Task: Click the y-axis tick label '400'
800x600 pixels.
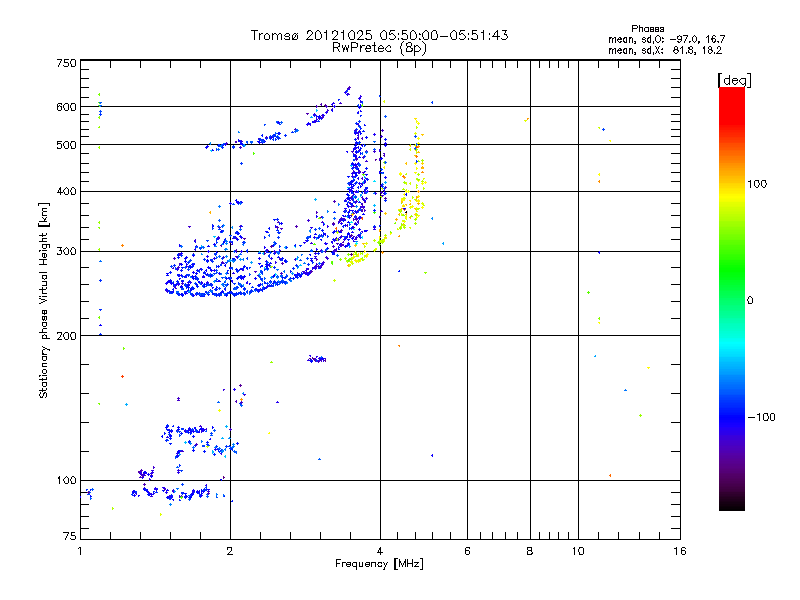Action: tap(66, 192)
